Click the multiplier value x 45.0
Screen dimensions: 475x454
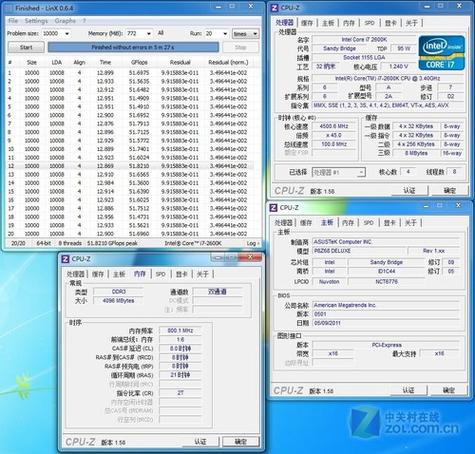point(333,135)
